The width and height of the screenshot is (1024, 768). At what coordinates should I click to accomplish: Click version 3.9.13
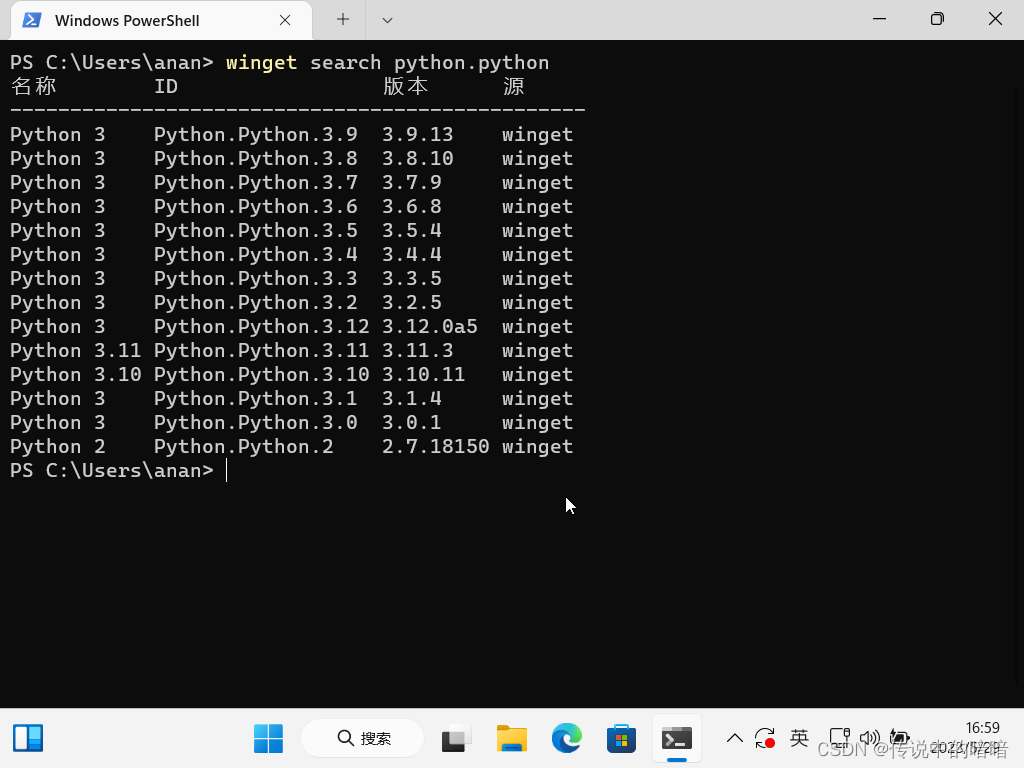point(417,135)
